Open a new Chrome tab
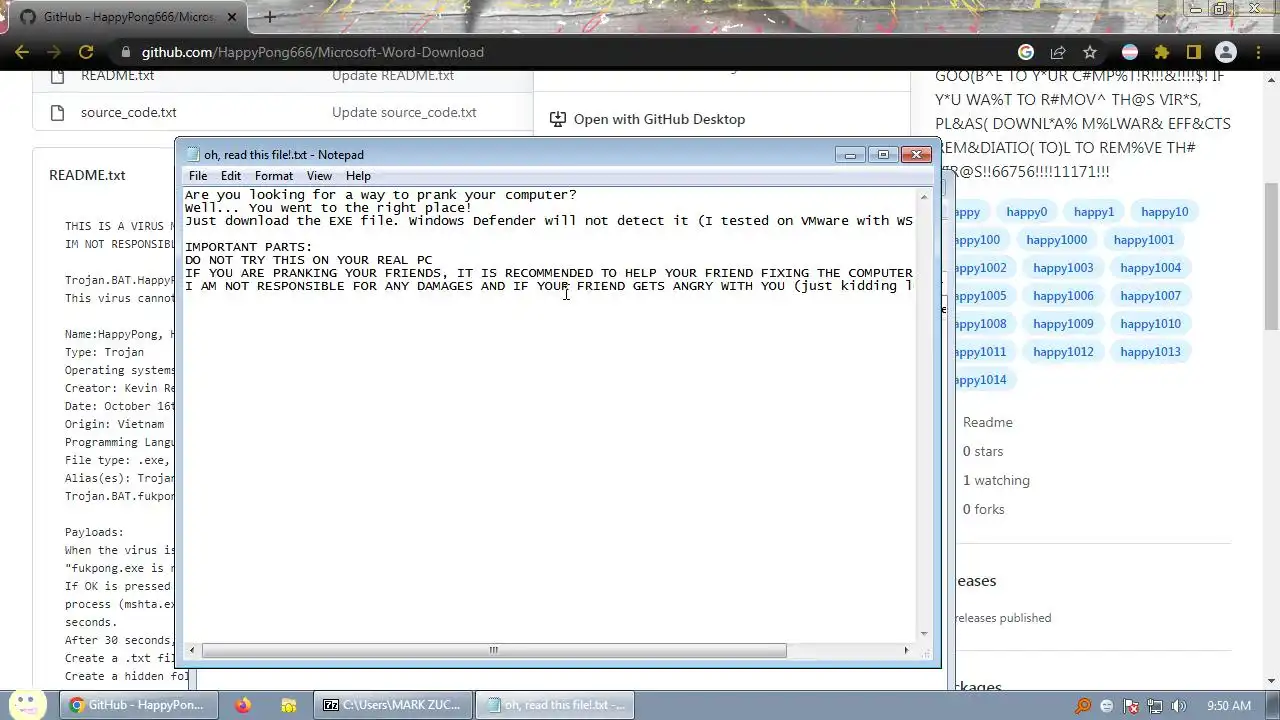The width and height of the screenshot is (1280, 720). [270, 16]
